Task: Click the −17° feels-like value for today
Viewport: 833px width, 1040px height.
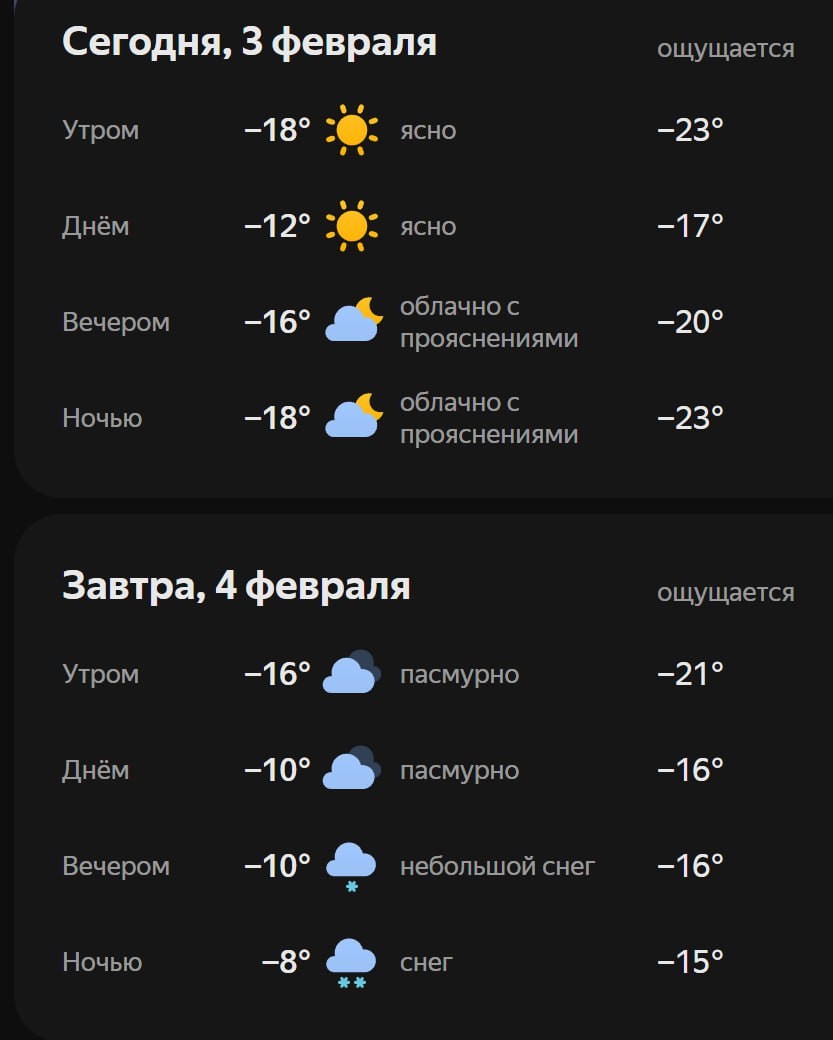Action: coord(690,226)
